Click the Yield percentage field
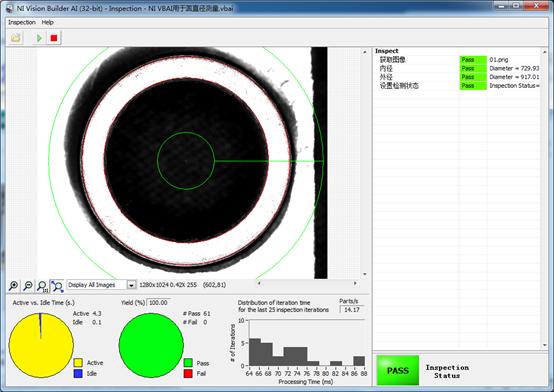Screen dimensions: 554x392 tap(158, 303)
